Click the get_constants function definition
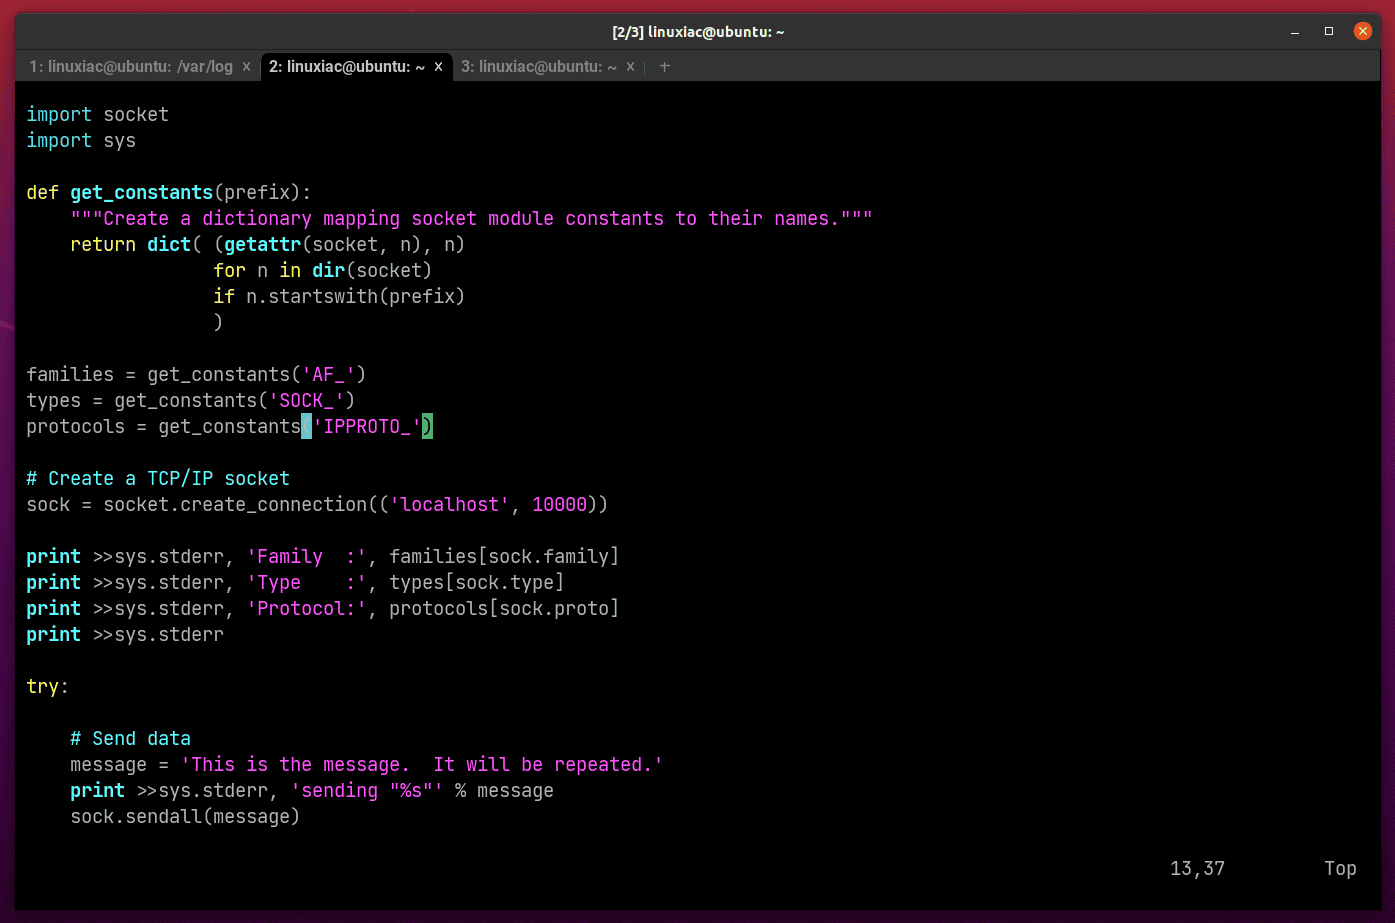Image resolution: width=1395 pixels, height=923 pixels. pyautogui.click(x=140, y=192)
